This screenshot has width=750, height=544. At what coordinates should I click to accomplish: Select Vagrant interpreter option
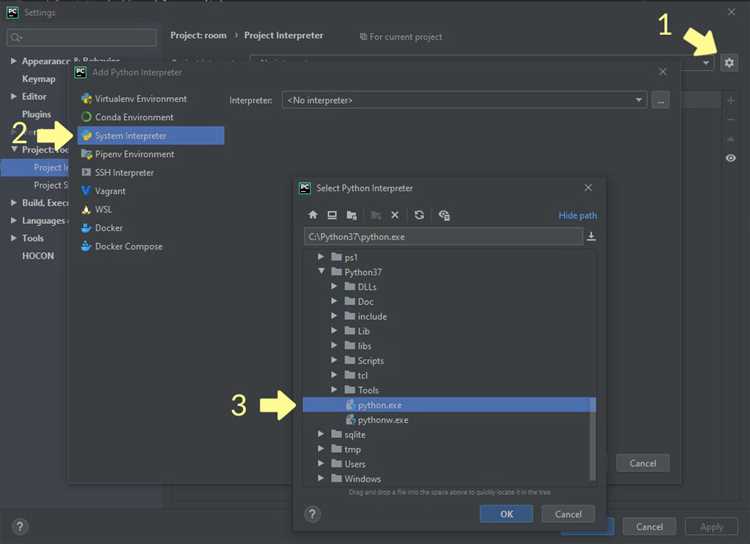tap(151, 191)
